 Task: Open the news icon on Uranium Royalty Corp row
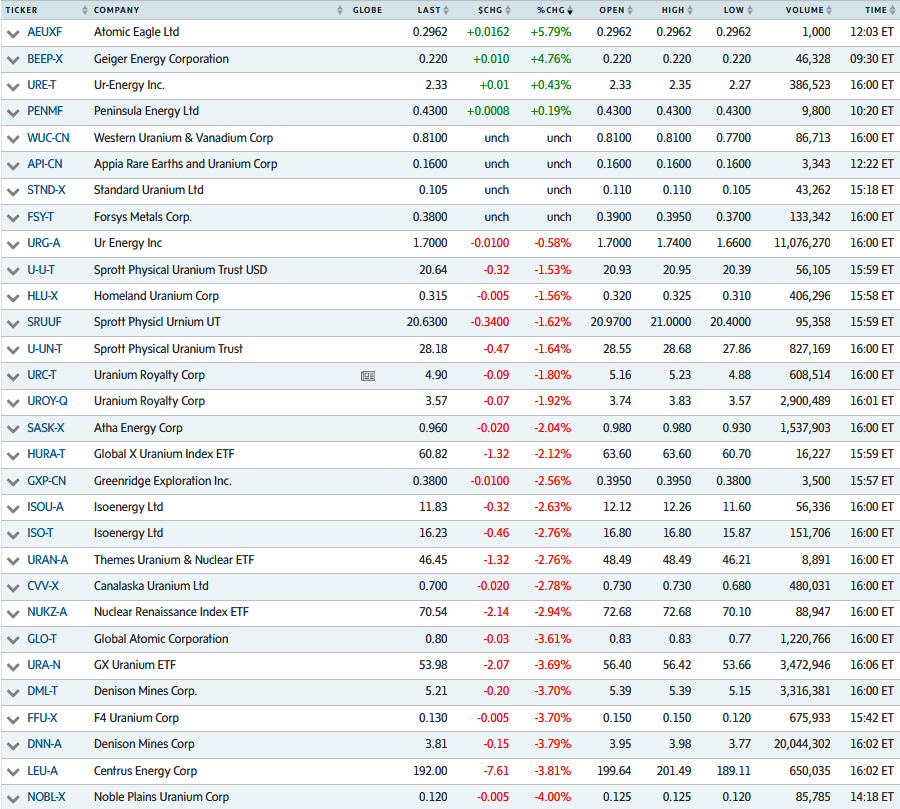[368, 375]
